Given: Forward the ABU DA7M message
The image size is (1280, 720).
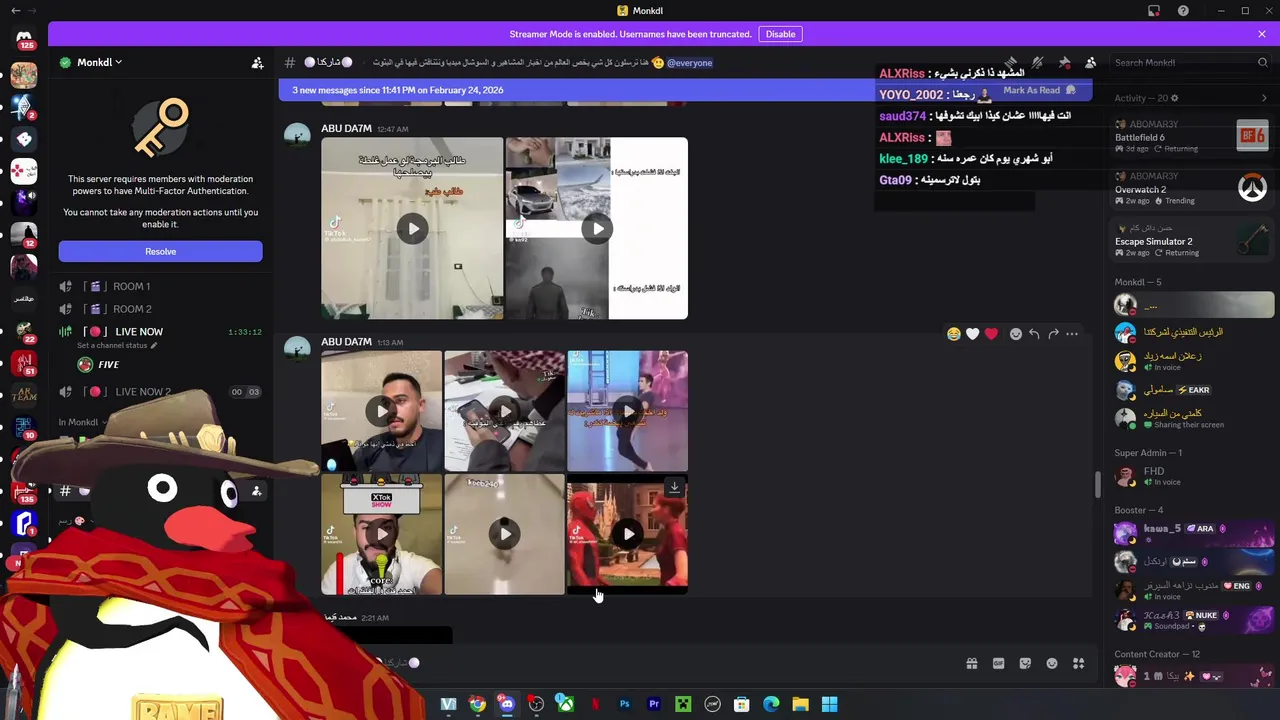Looking at the screenshot, I should point(1053,334).
